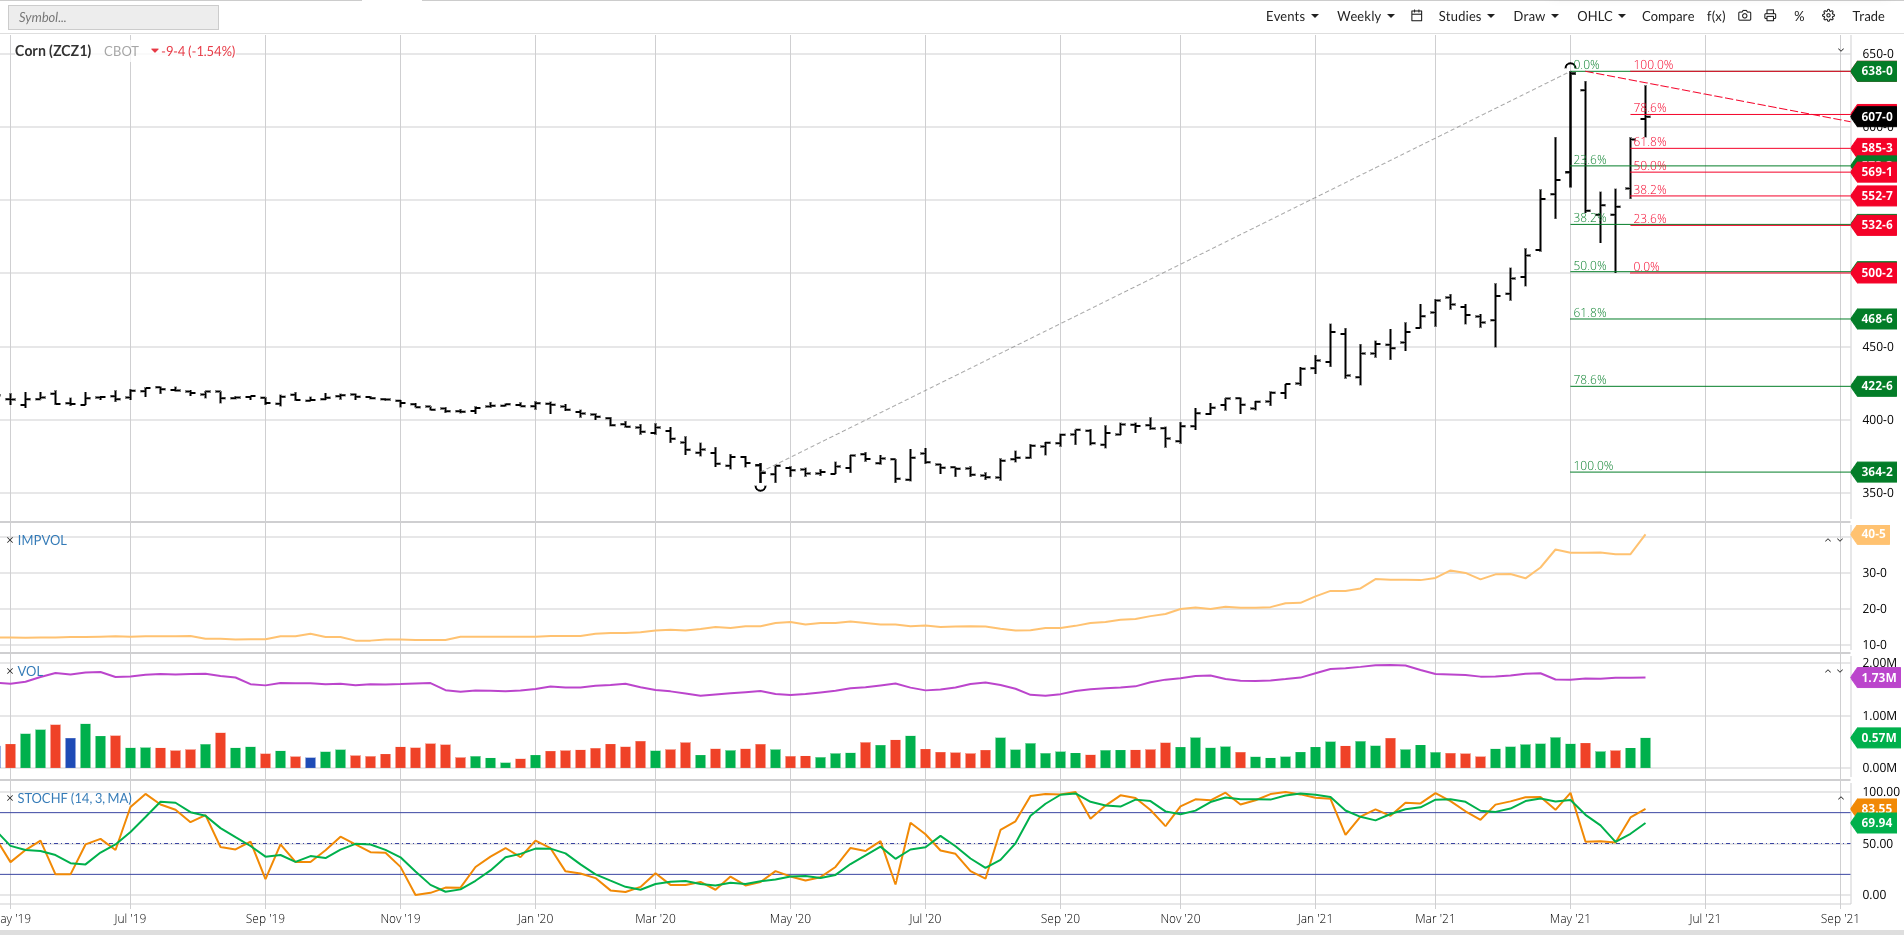The height and width of the screenshot is (935, 1904).
Task: Click the percent scale icon
Action: [x=1798, y=16]
